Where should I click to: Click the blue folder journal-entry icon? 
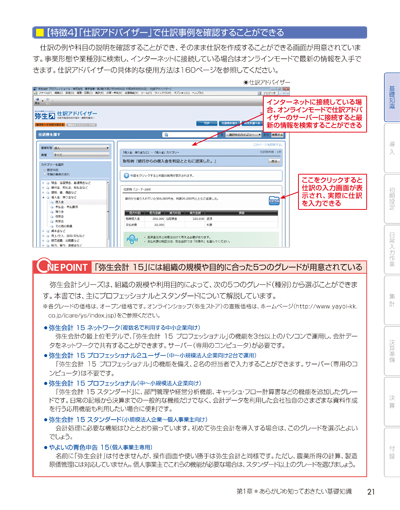(x=274, y=200)
